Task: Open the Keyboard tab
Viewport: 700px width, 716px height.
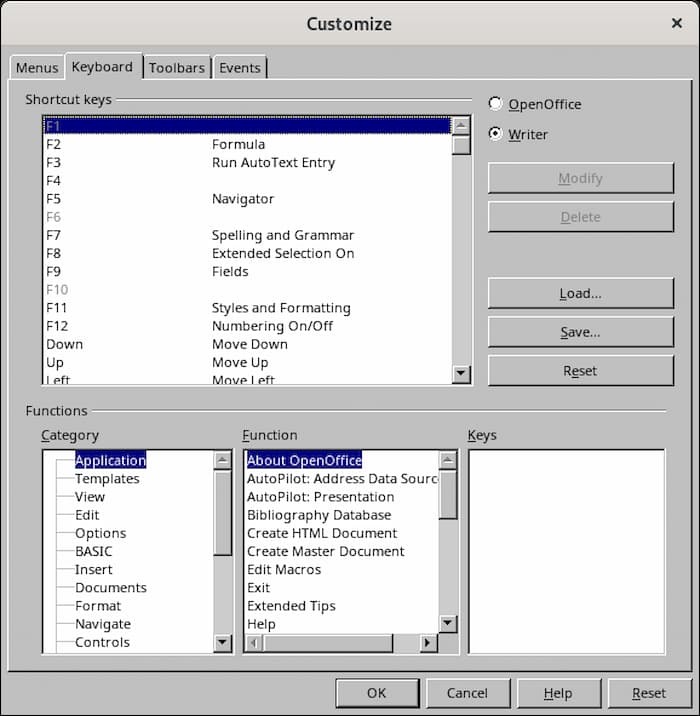Action: [103, 67]
